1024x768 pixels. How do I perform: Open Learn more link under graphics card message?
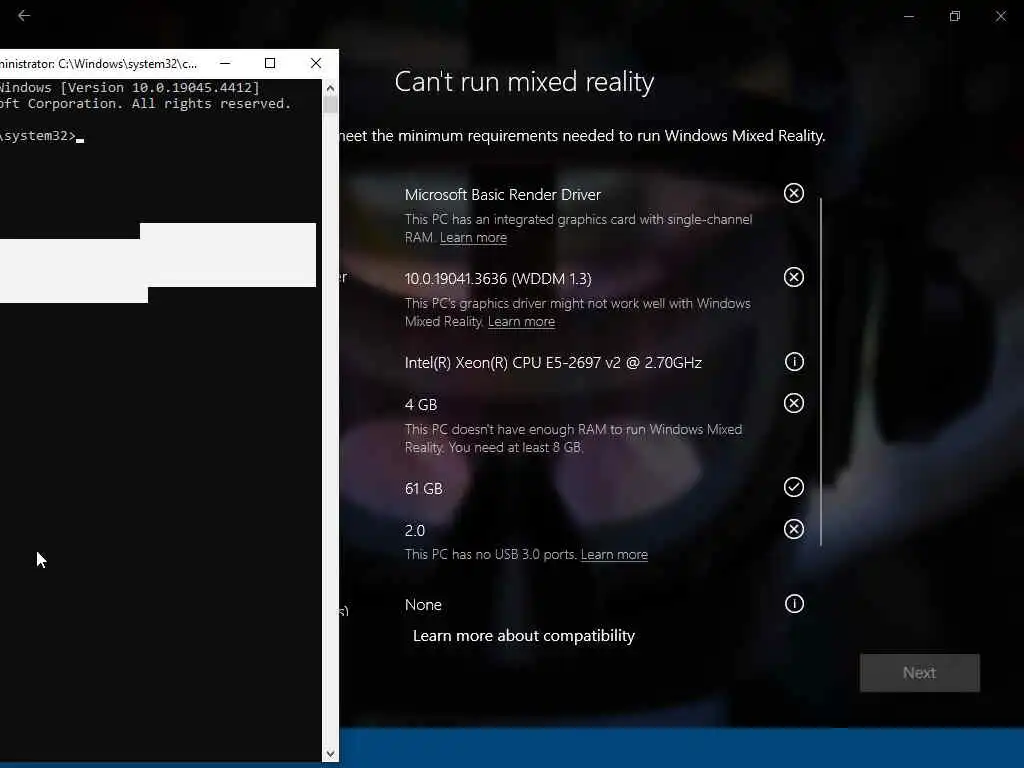coord(473,238)
